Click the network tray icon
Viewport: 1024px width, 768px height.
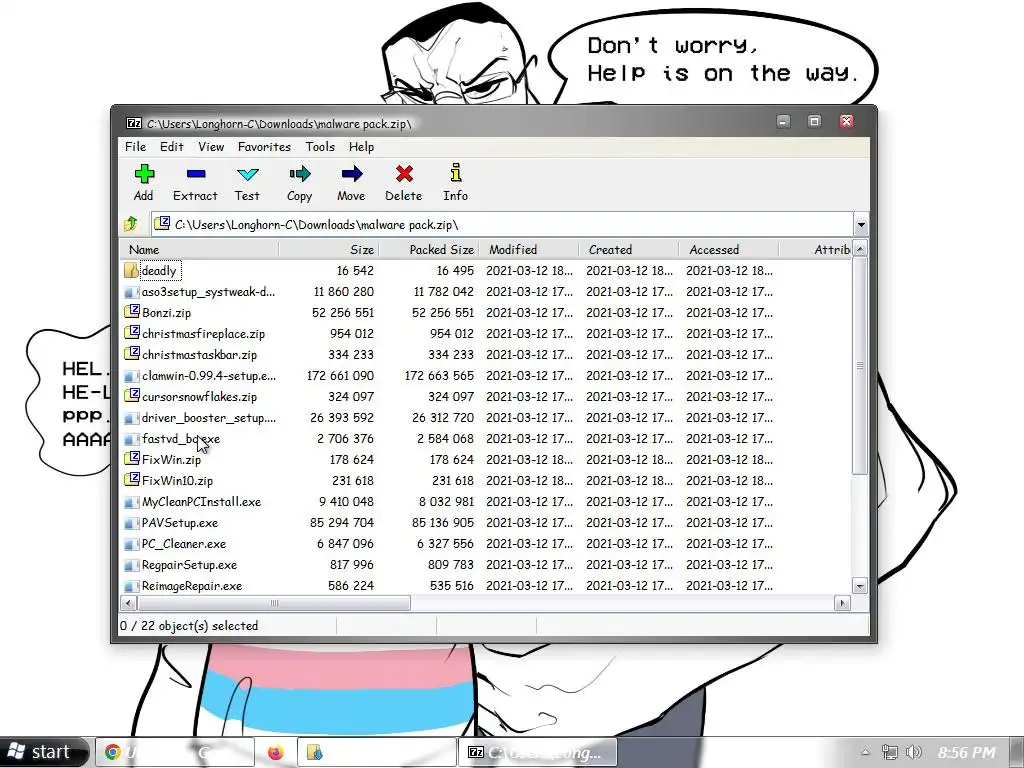point(889,752)
